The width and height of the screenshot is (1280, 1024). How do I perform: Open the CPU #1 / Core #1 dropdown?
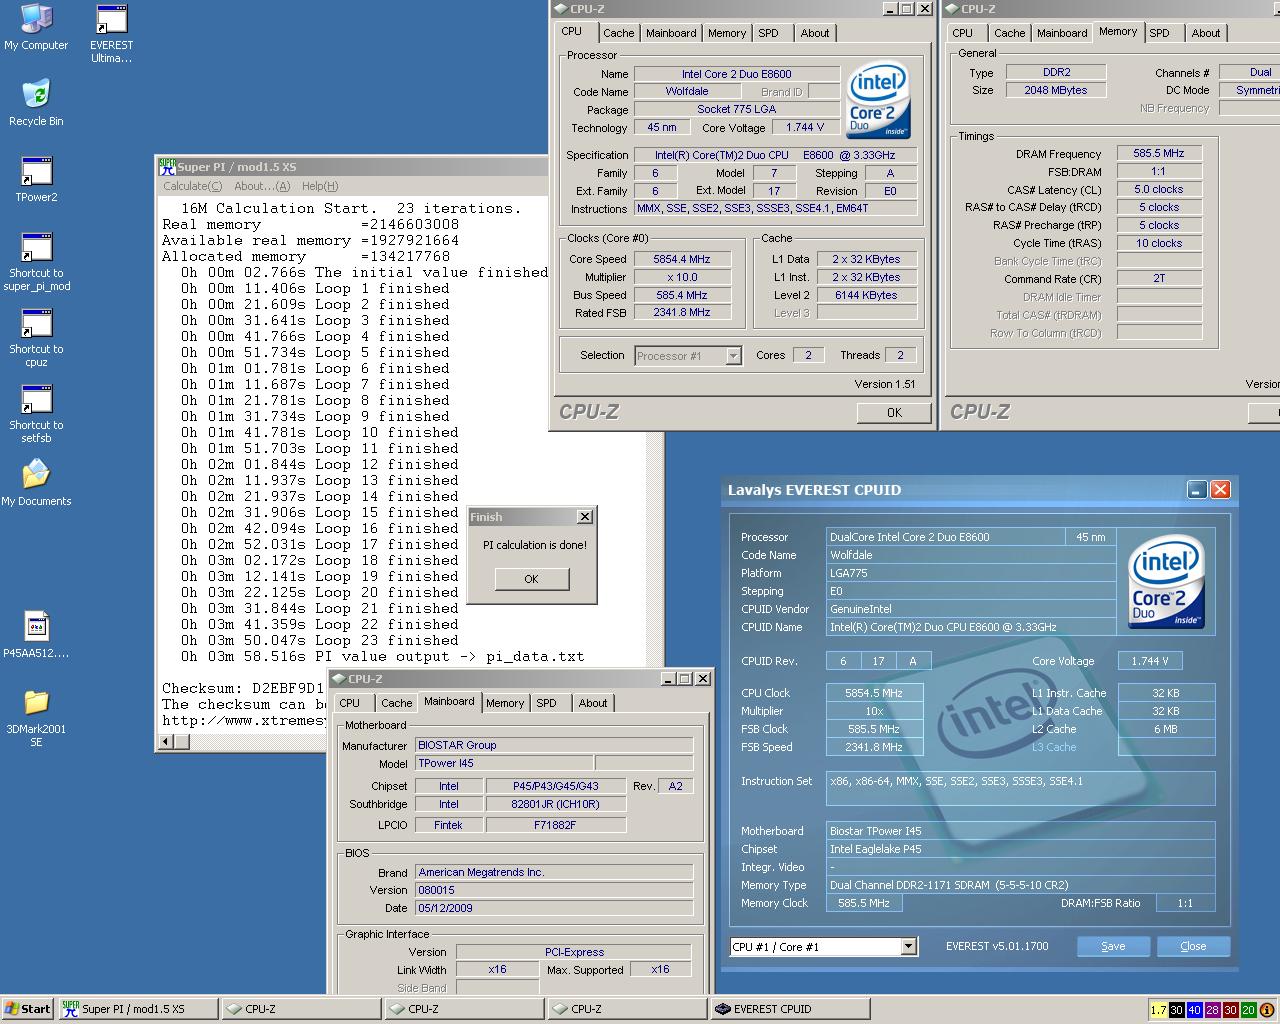(x=908, y=946)
